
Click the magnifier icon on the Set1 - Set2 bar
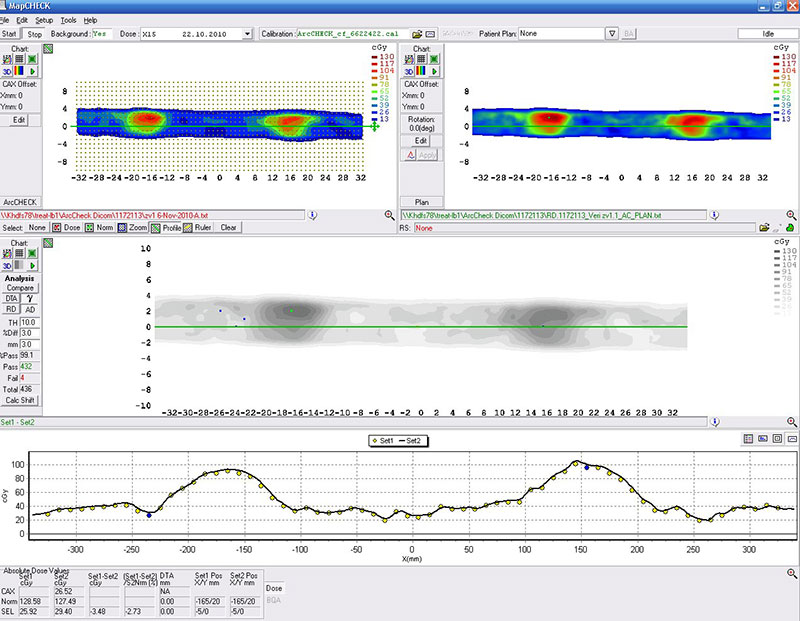pos(791,422)
